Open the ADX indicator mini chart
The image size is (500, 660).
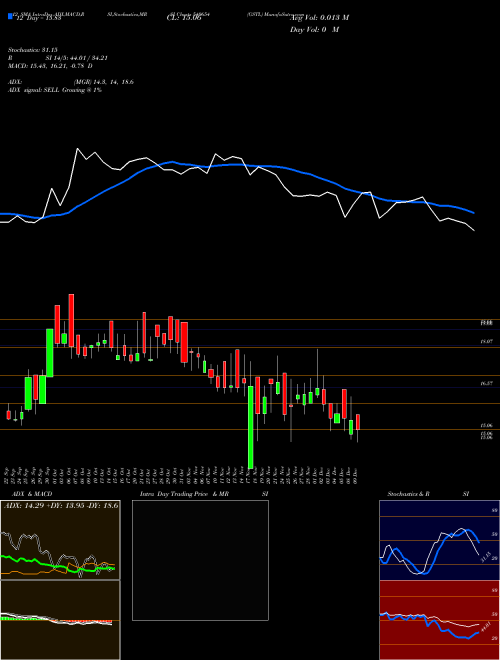[x=60, y=540]
